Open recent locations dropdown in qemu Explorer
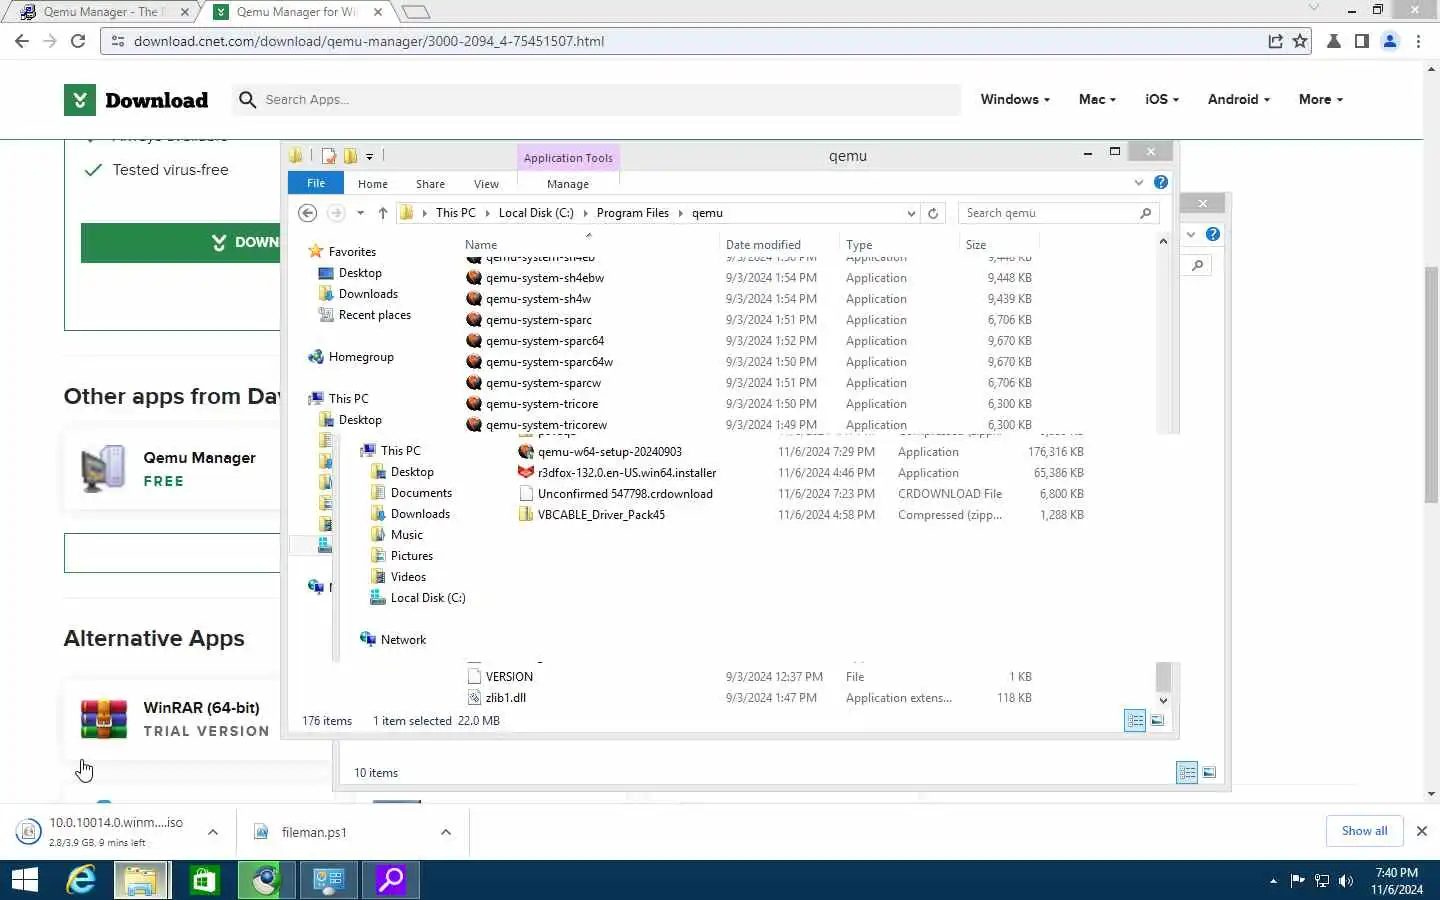Image resolution: width=1440 pixels, height=900 pixels. pos(360,213)
